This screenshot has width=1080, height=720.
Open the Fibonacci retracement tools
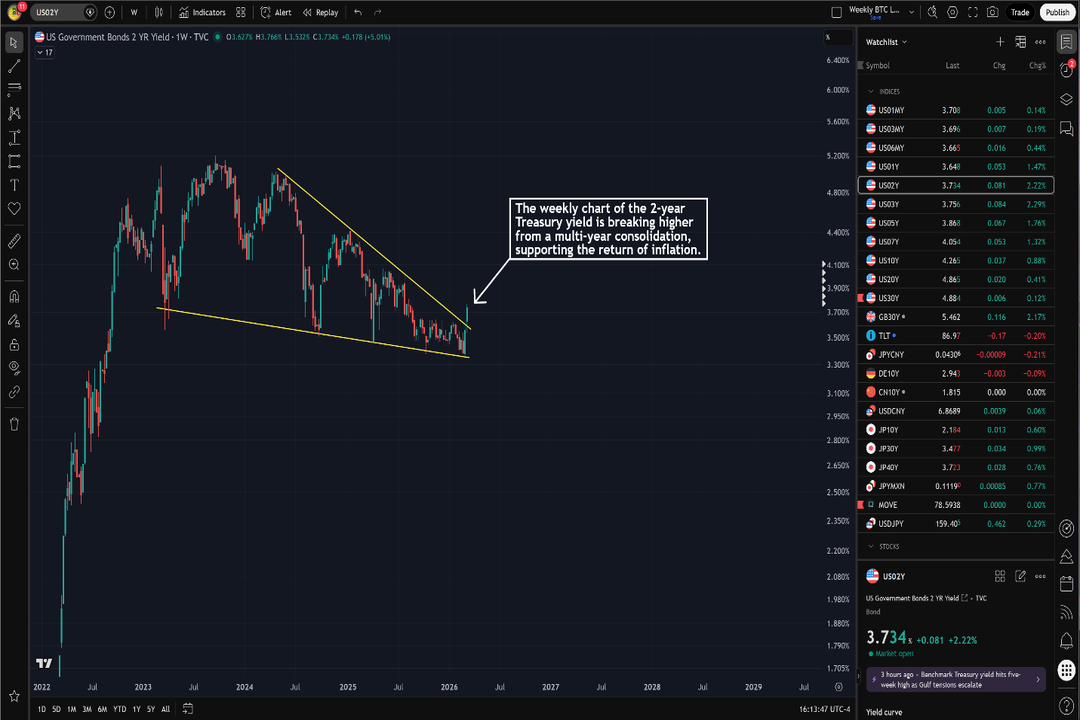pyautogui.click(x=14, y=88)
